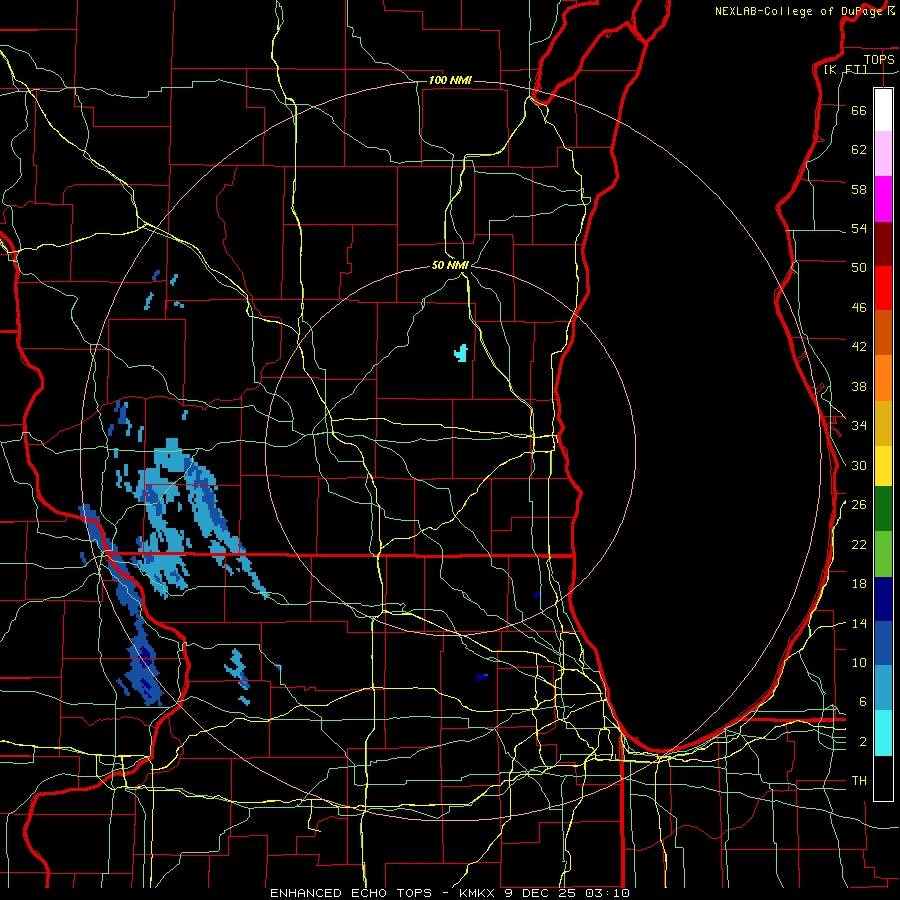This screenshot has width=900, height=900.
Task: Select the dark red legend swatch
Action: click(x=883, y=245)
